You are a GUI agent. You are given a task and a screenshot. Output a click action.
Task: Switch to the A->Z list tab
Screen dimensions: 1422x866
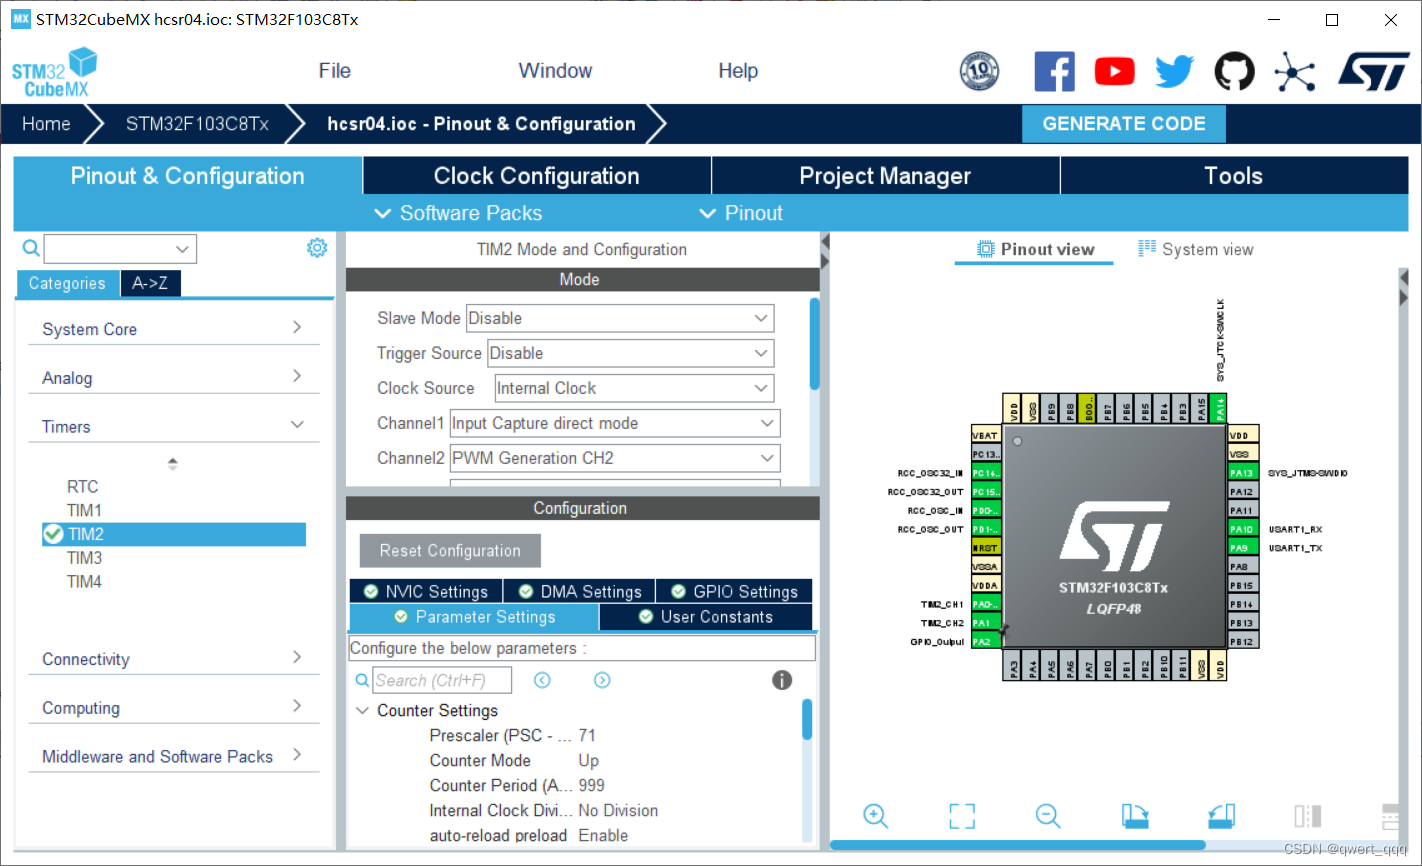point(150,284)
